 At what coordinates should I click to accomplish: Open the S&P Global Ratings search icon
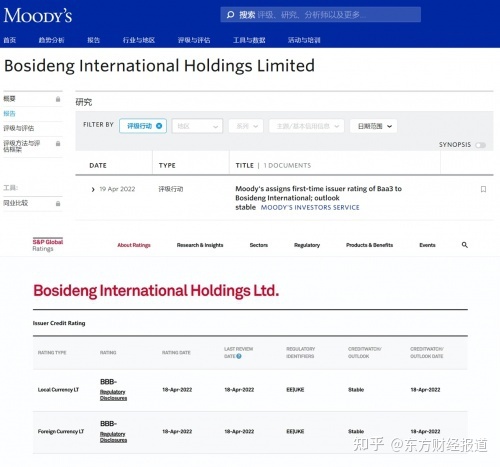click(x=465, y=245)
